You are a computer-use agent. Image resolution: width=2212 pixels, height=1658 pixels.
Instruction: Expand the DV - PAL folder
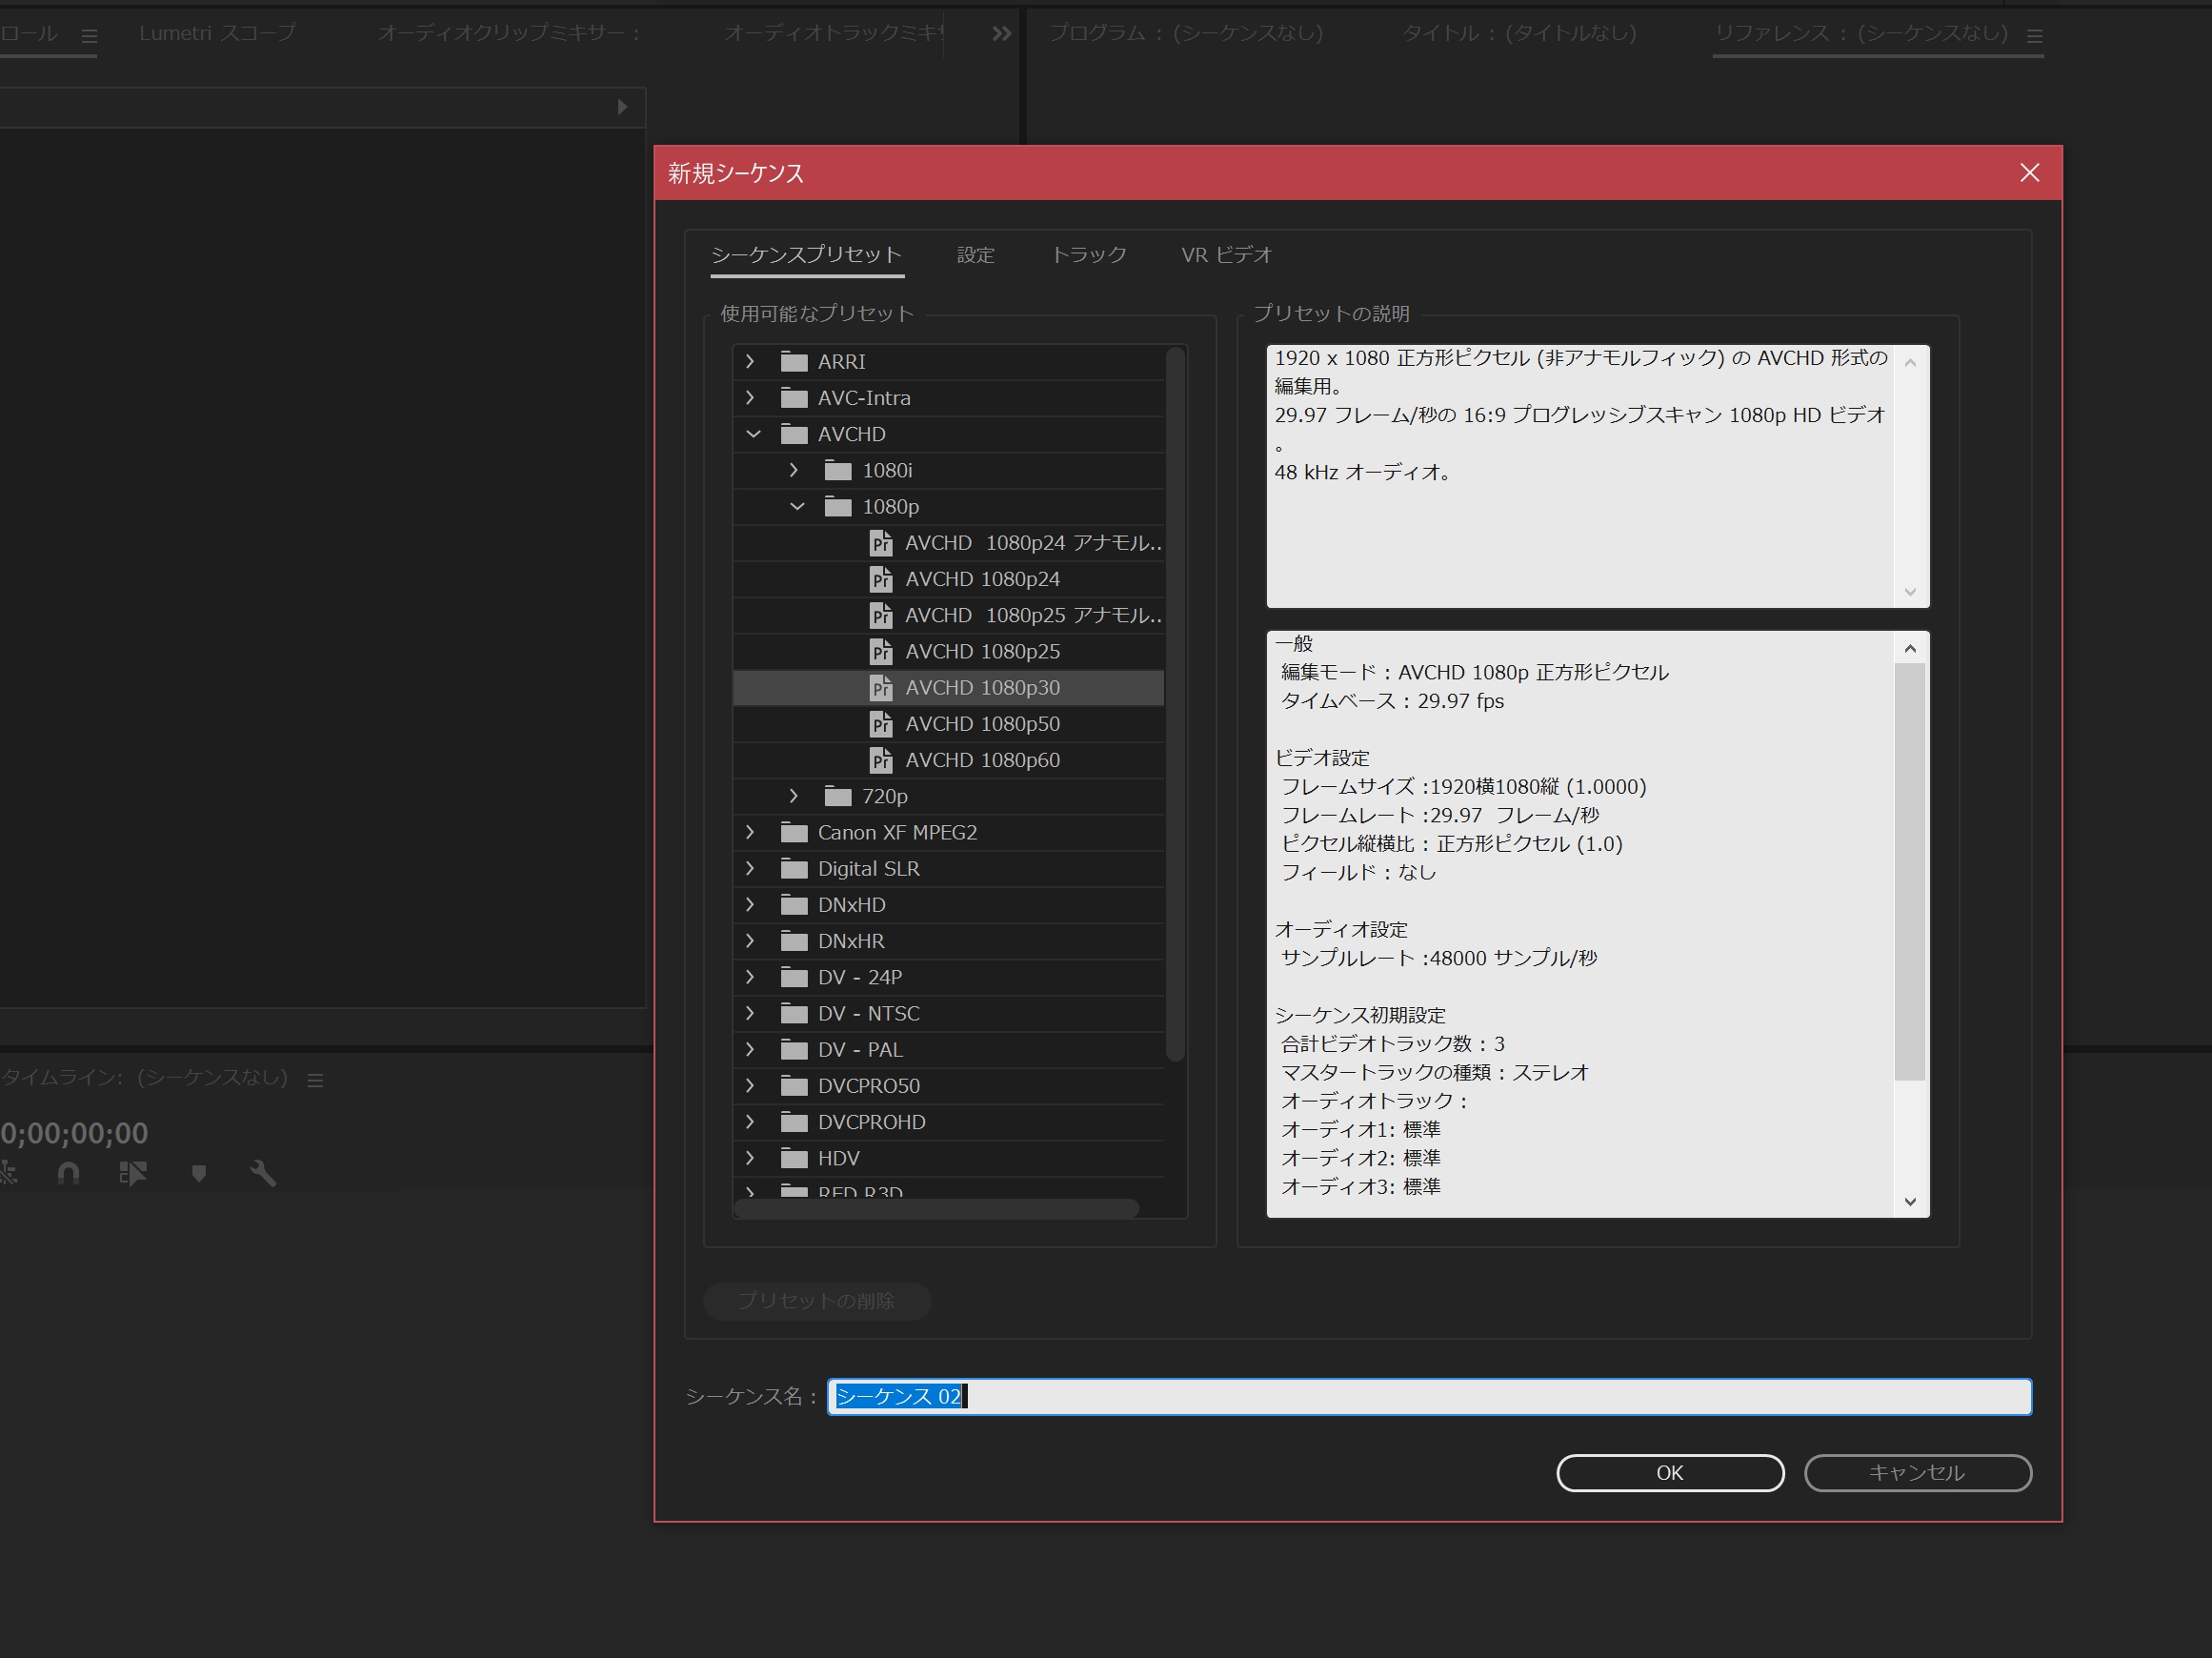pos(750,1049)
